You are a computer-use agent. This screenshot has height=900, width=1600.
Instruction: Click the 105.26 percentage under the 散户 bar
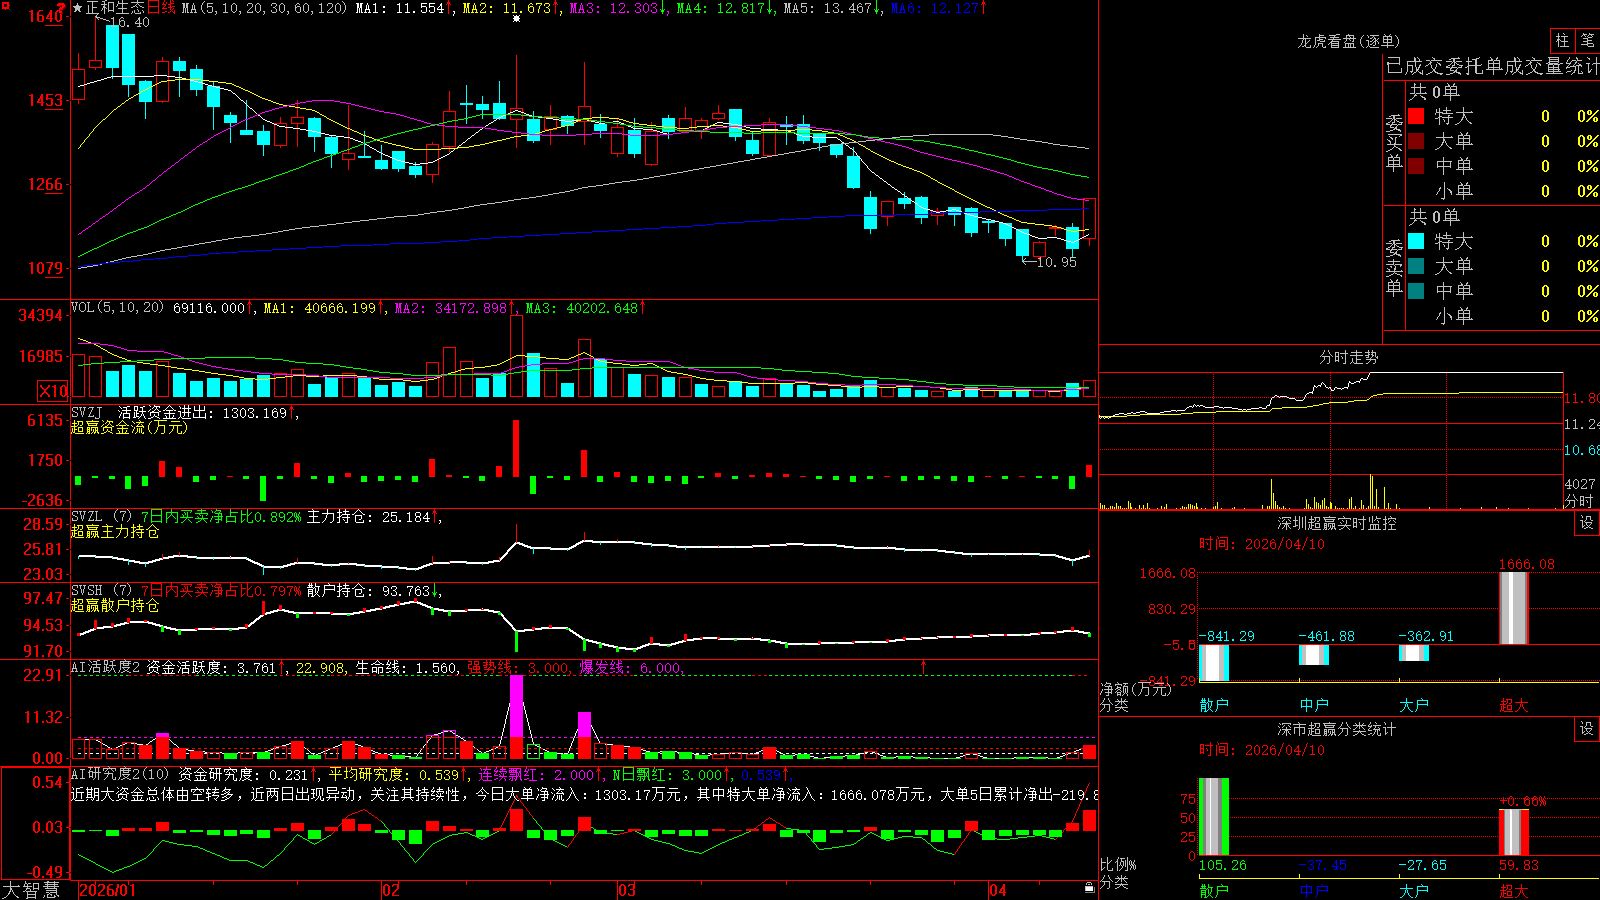pyautogui.click(x=1222, y=865)
